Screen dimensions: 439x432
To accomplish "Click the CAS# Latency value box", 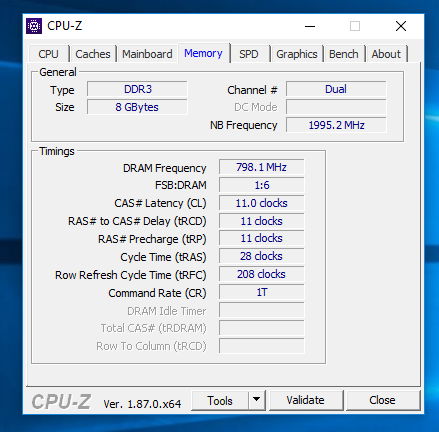I will click(262, 203).
